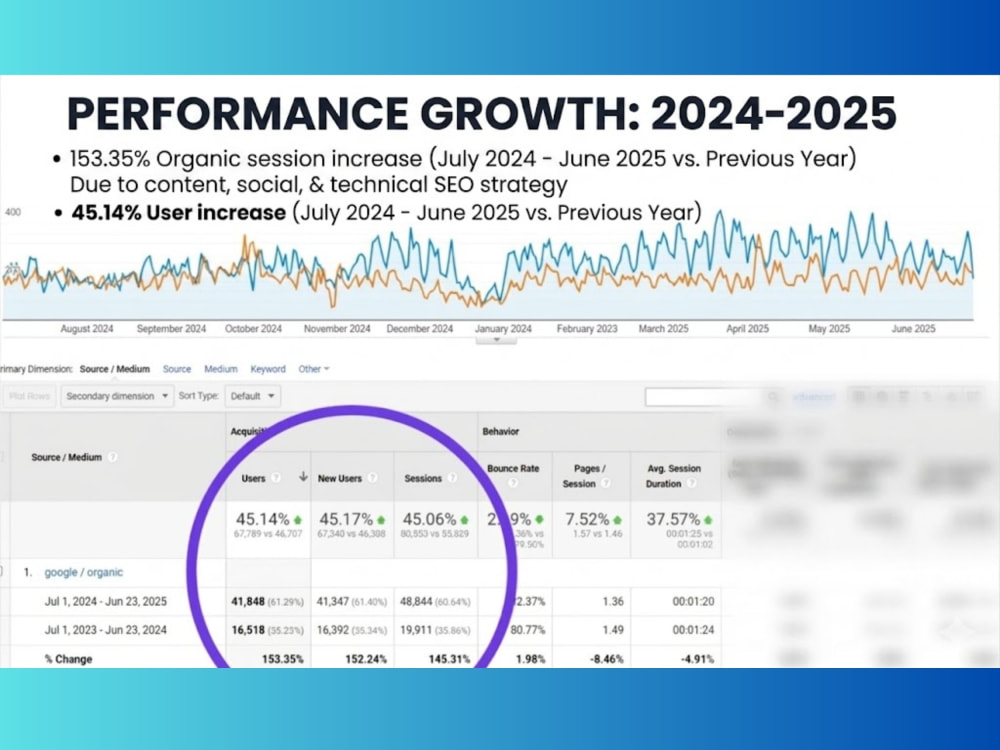Open the google / organic source link
This screenshot has height=750, width=1000.
tap(84, 572)
